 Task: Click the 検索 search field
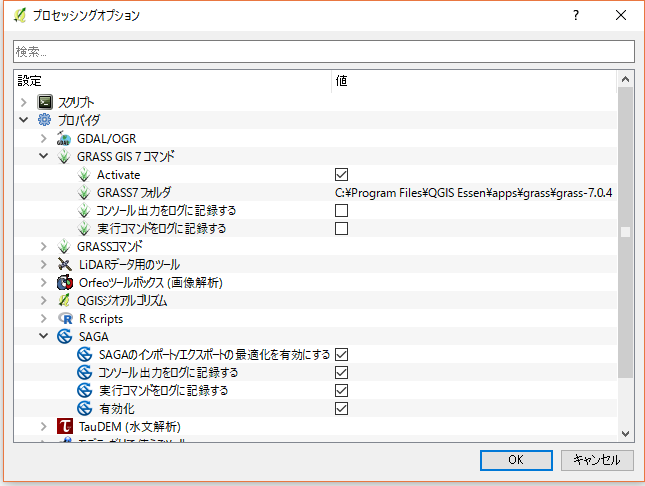[x=324, y=51]
